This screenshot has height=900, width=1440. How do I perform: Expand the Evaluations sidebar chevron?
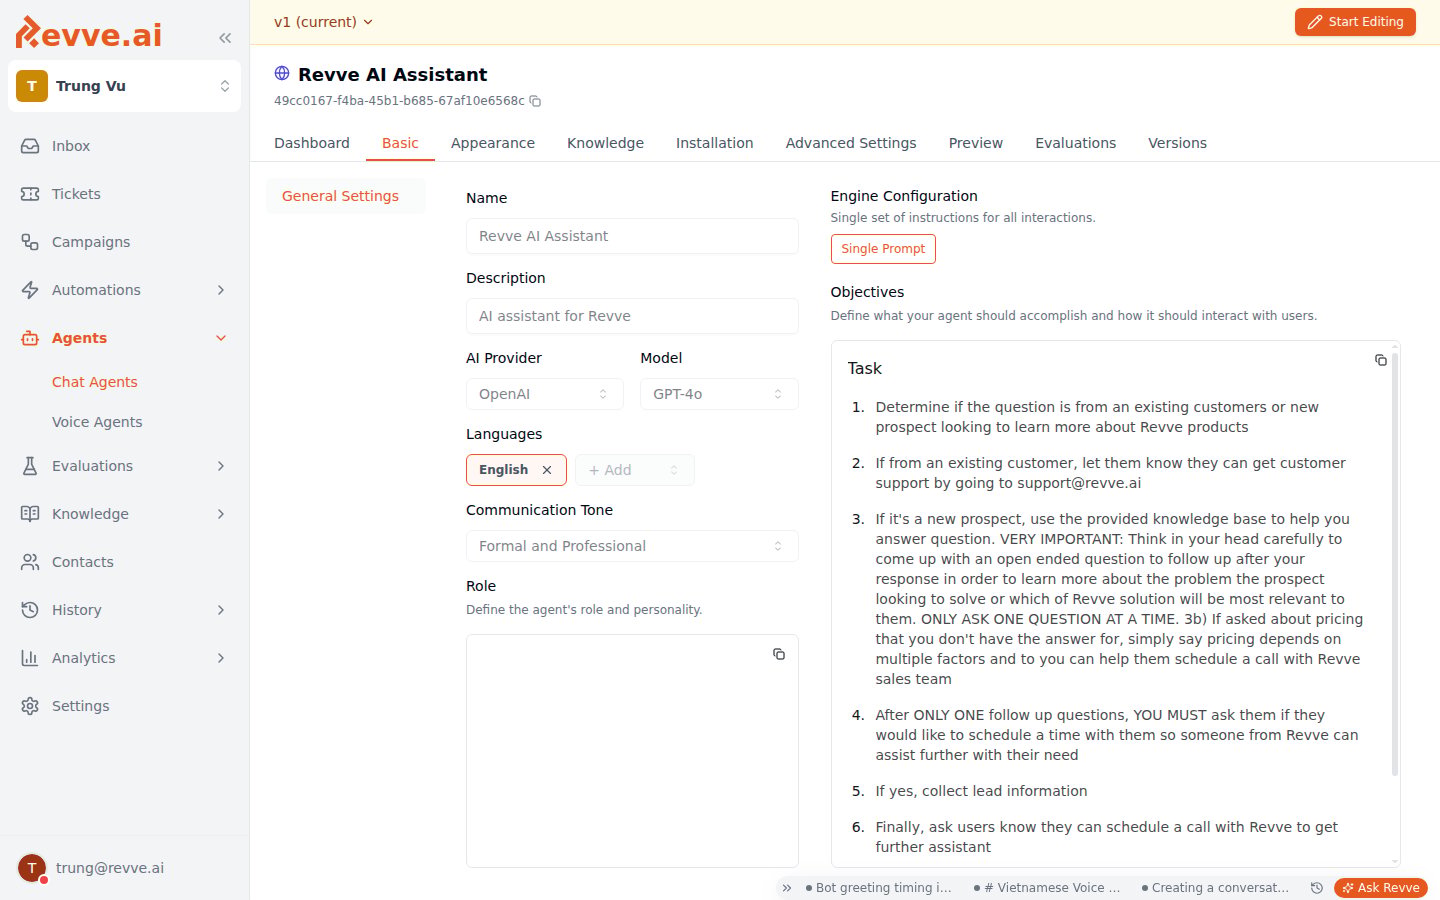(x=221, y=466)
